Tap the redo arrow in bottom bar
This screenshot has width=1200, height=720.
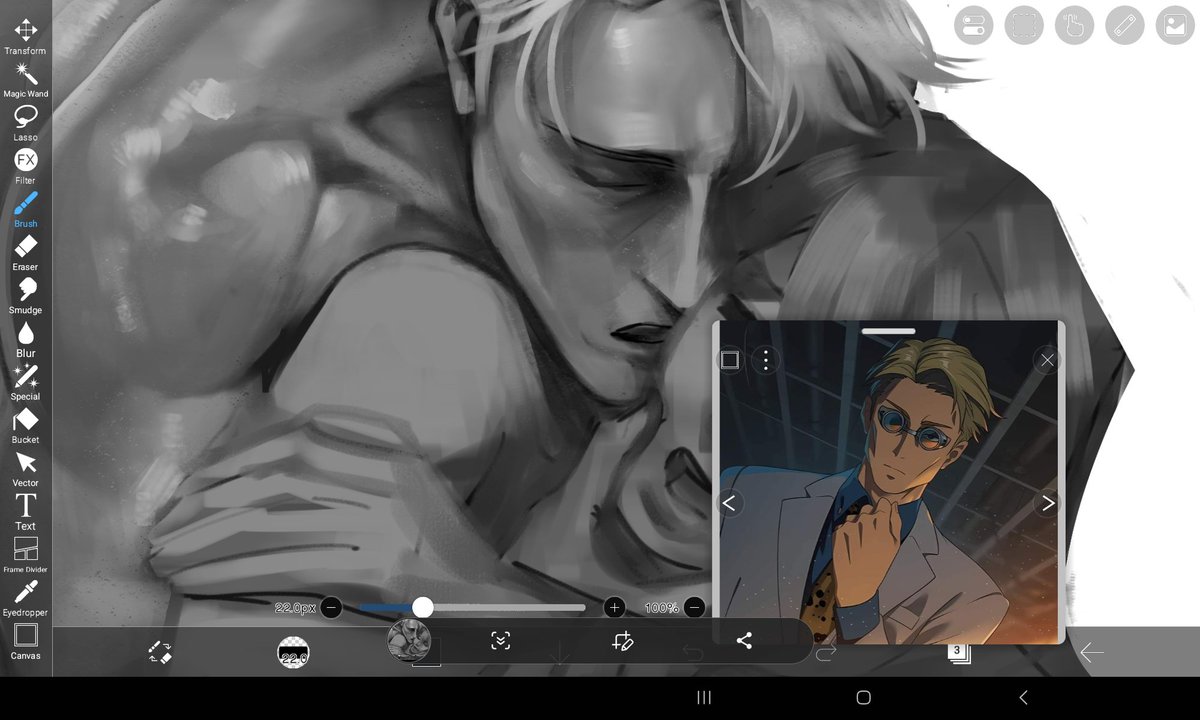tap(825, 653)
